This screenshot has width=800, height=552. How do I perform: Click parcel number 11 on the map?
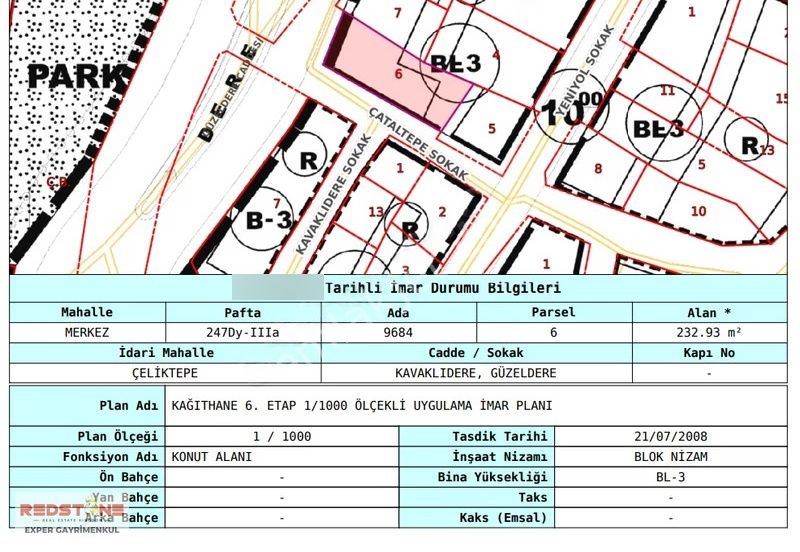tap(667, 91)
